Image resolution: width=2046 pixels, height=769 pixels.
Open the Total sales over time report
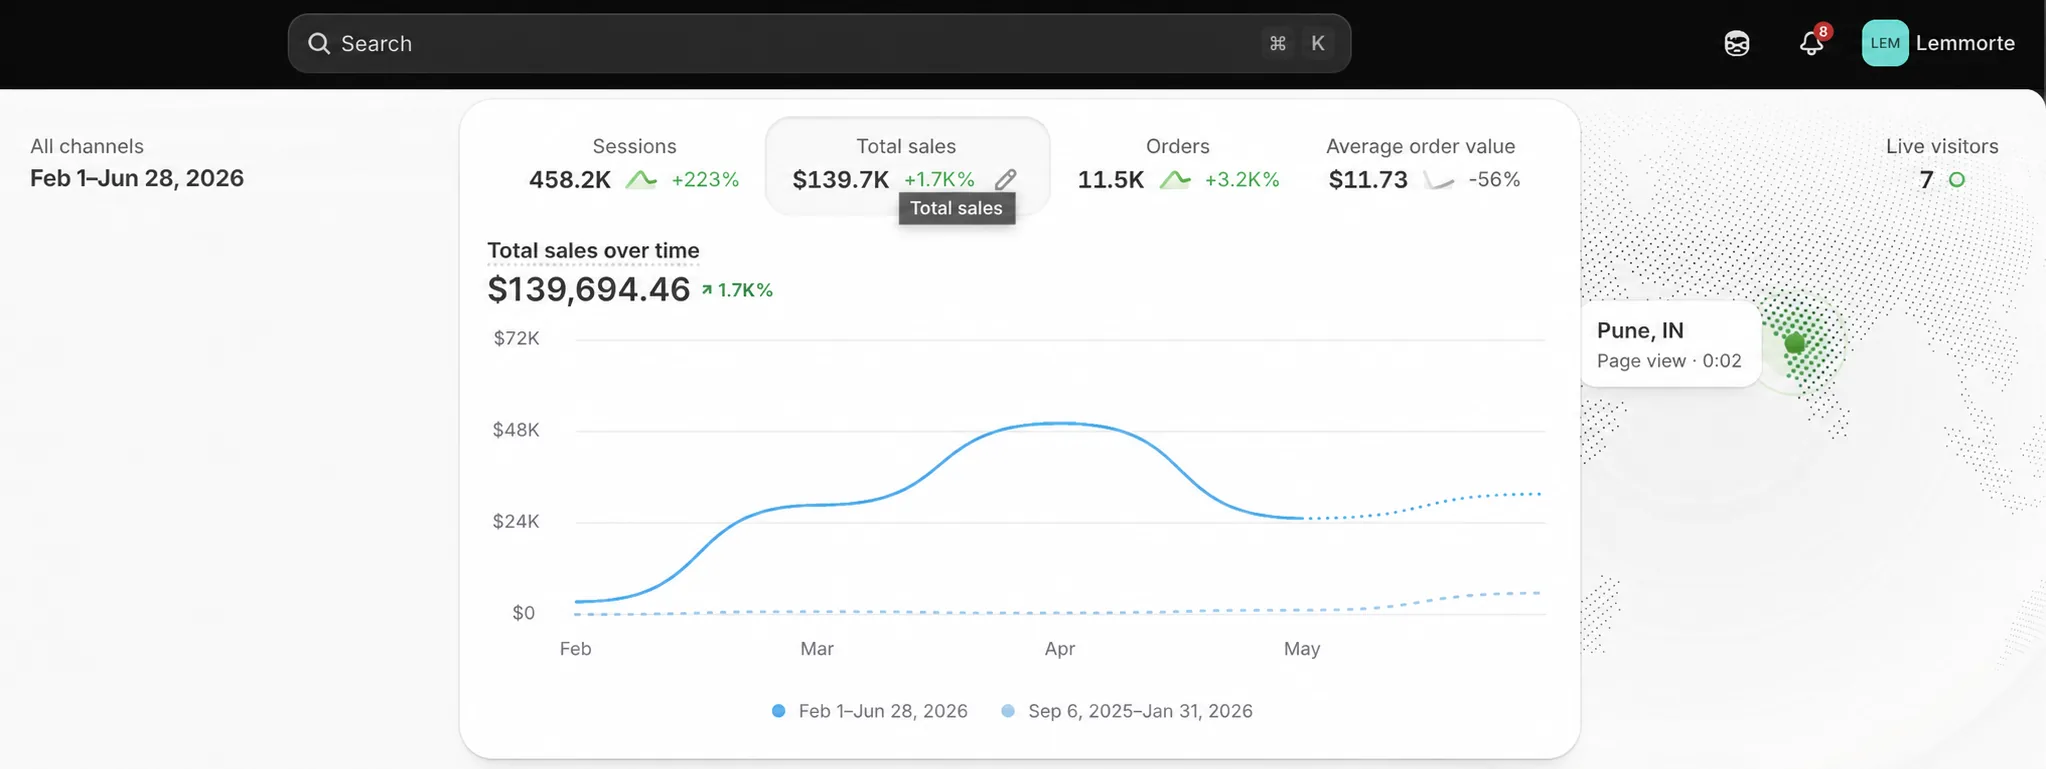[x=593, y=250]
